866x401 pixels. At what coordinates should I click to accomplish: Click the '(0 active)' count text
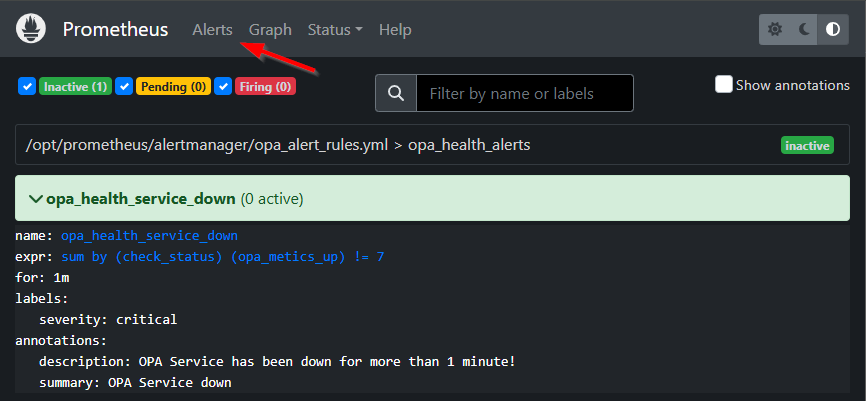click(272, 199)
